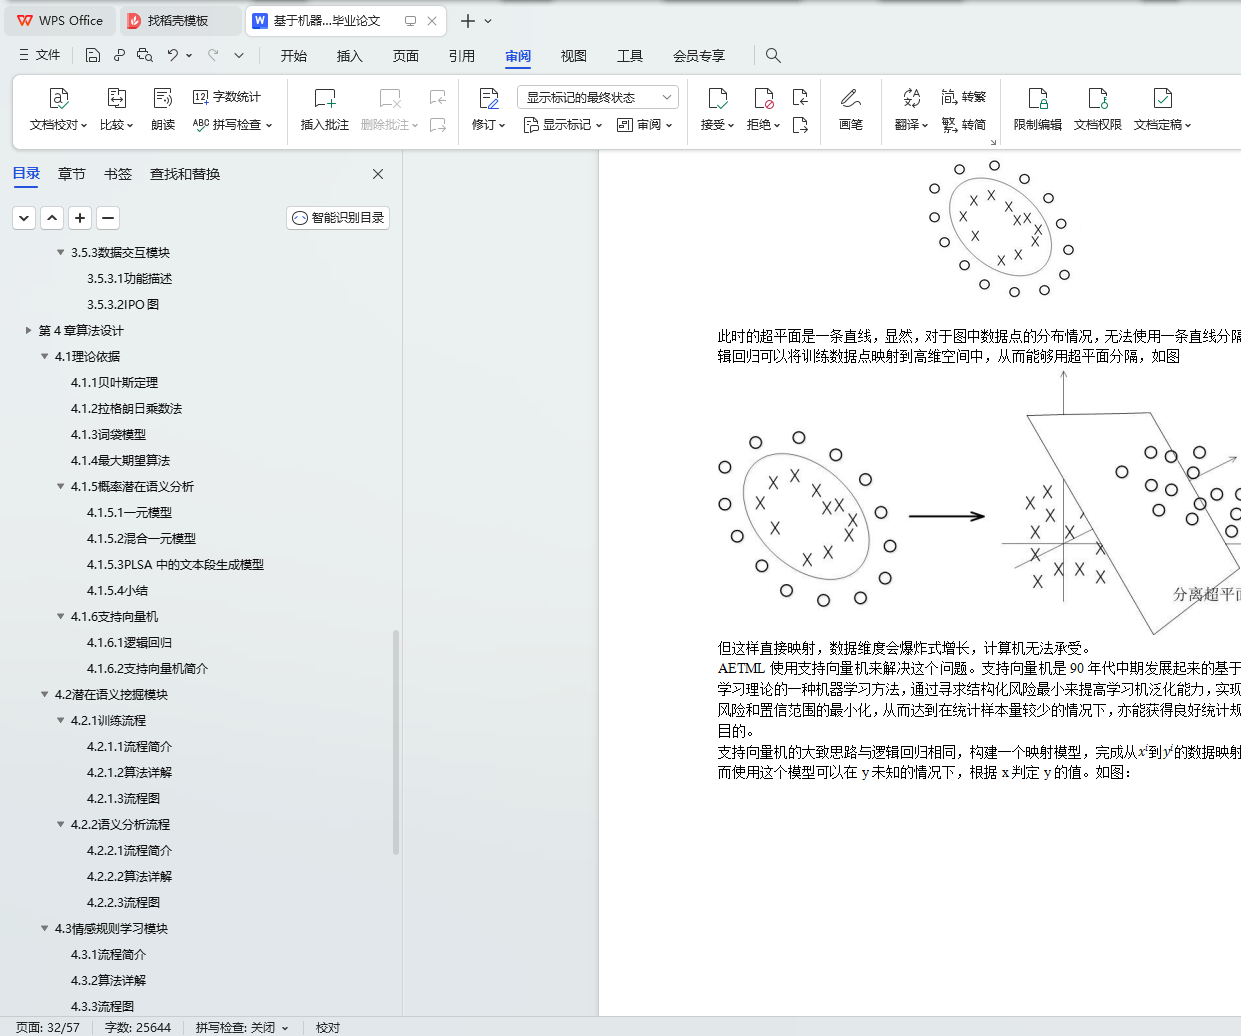Undo the last action

[x=173, y=55]
